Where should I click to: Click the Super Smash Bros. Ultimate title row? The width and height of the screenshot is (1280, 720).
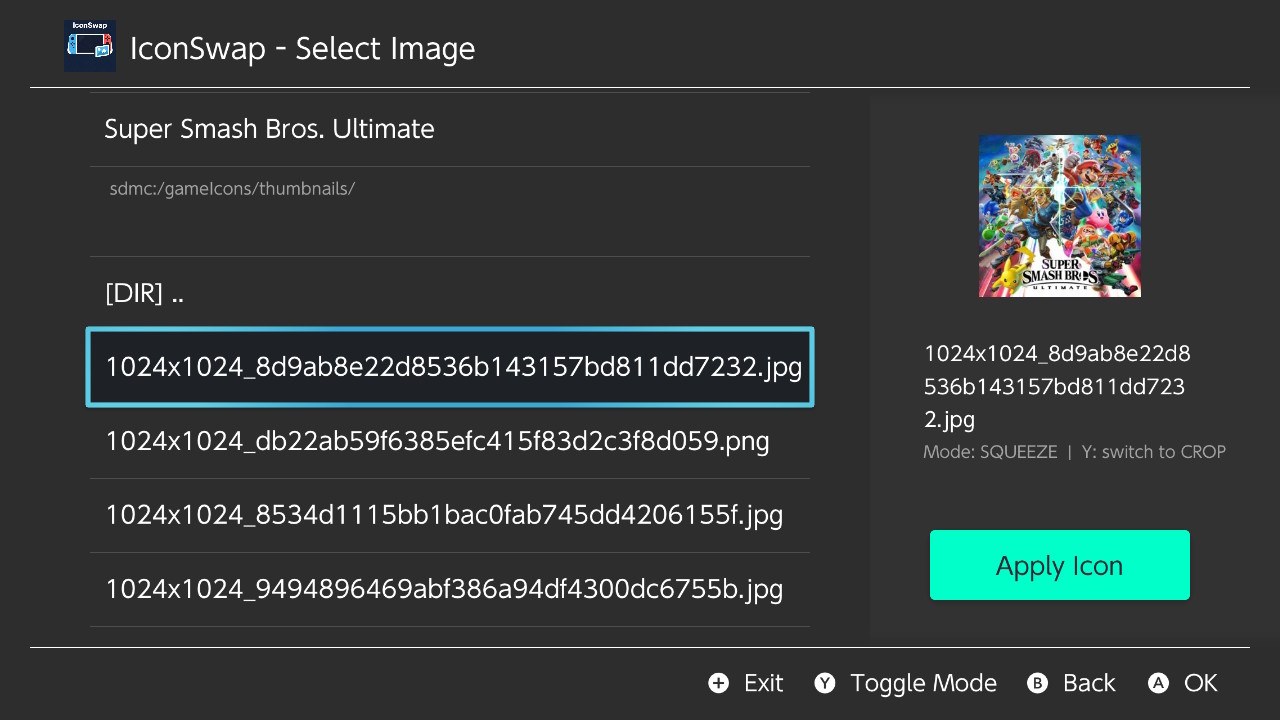tap(450, 129)
